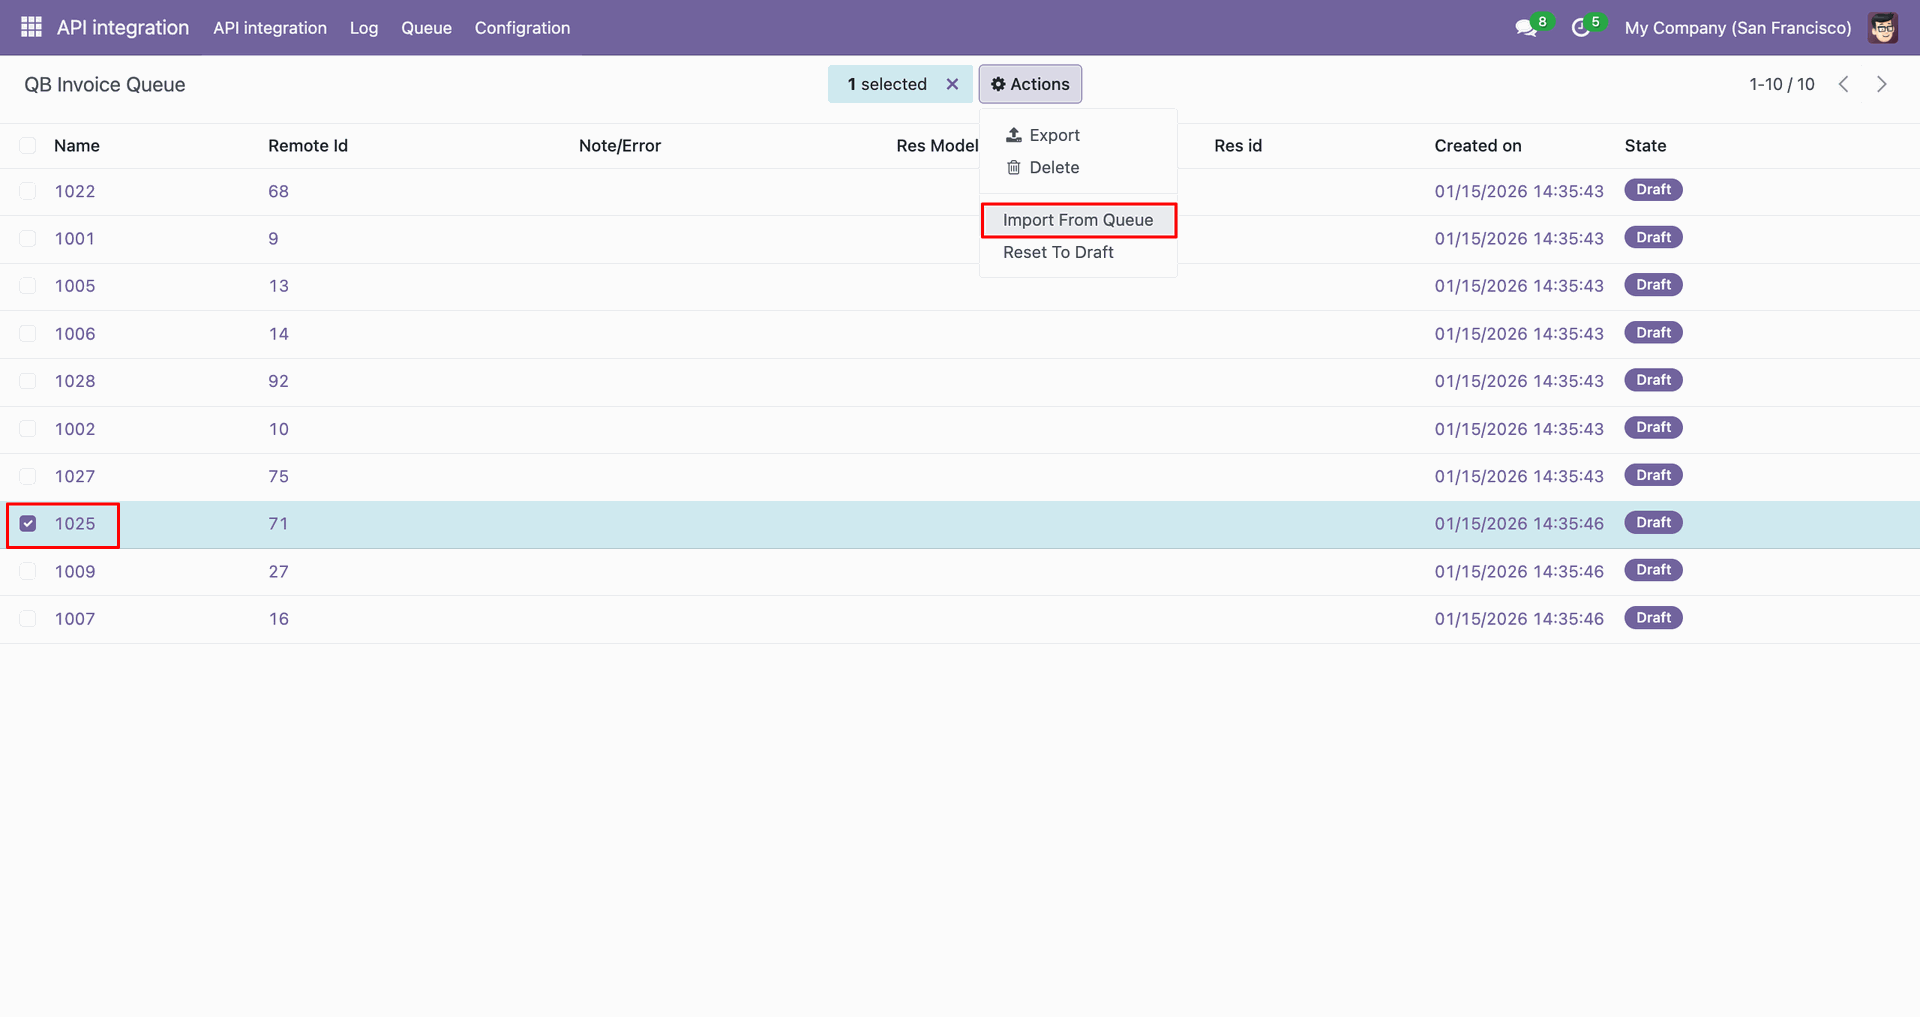The height and width of the screenshot is (1017, 1920).
Task: Sort the list by Created on column
Action: pyautogui.click(x=1477, y=146)
